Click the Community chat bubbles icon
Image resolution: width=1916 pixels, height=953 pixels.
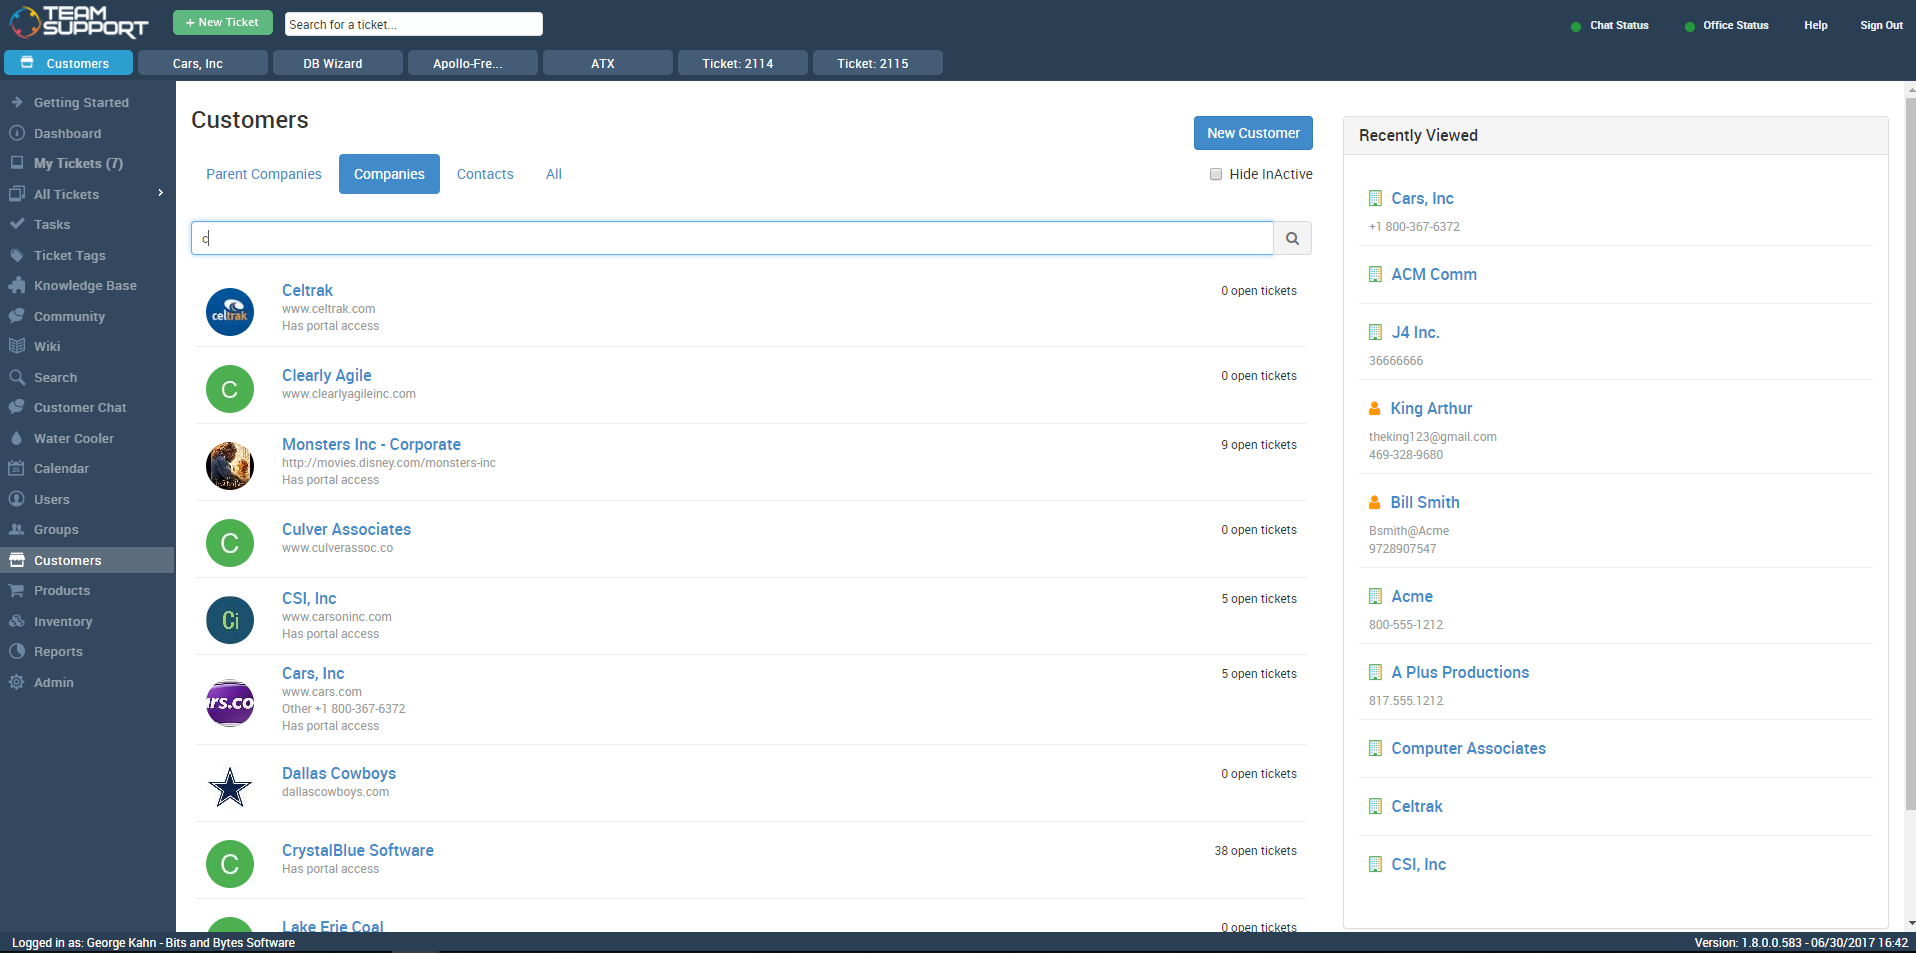17,316
